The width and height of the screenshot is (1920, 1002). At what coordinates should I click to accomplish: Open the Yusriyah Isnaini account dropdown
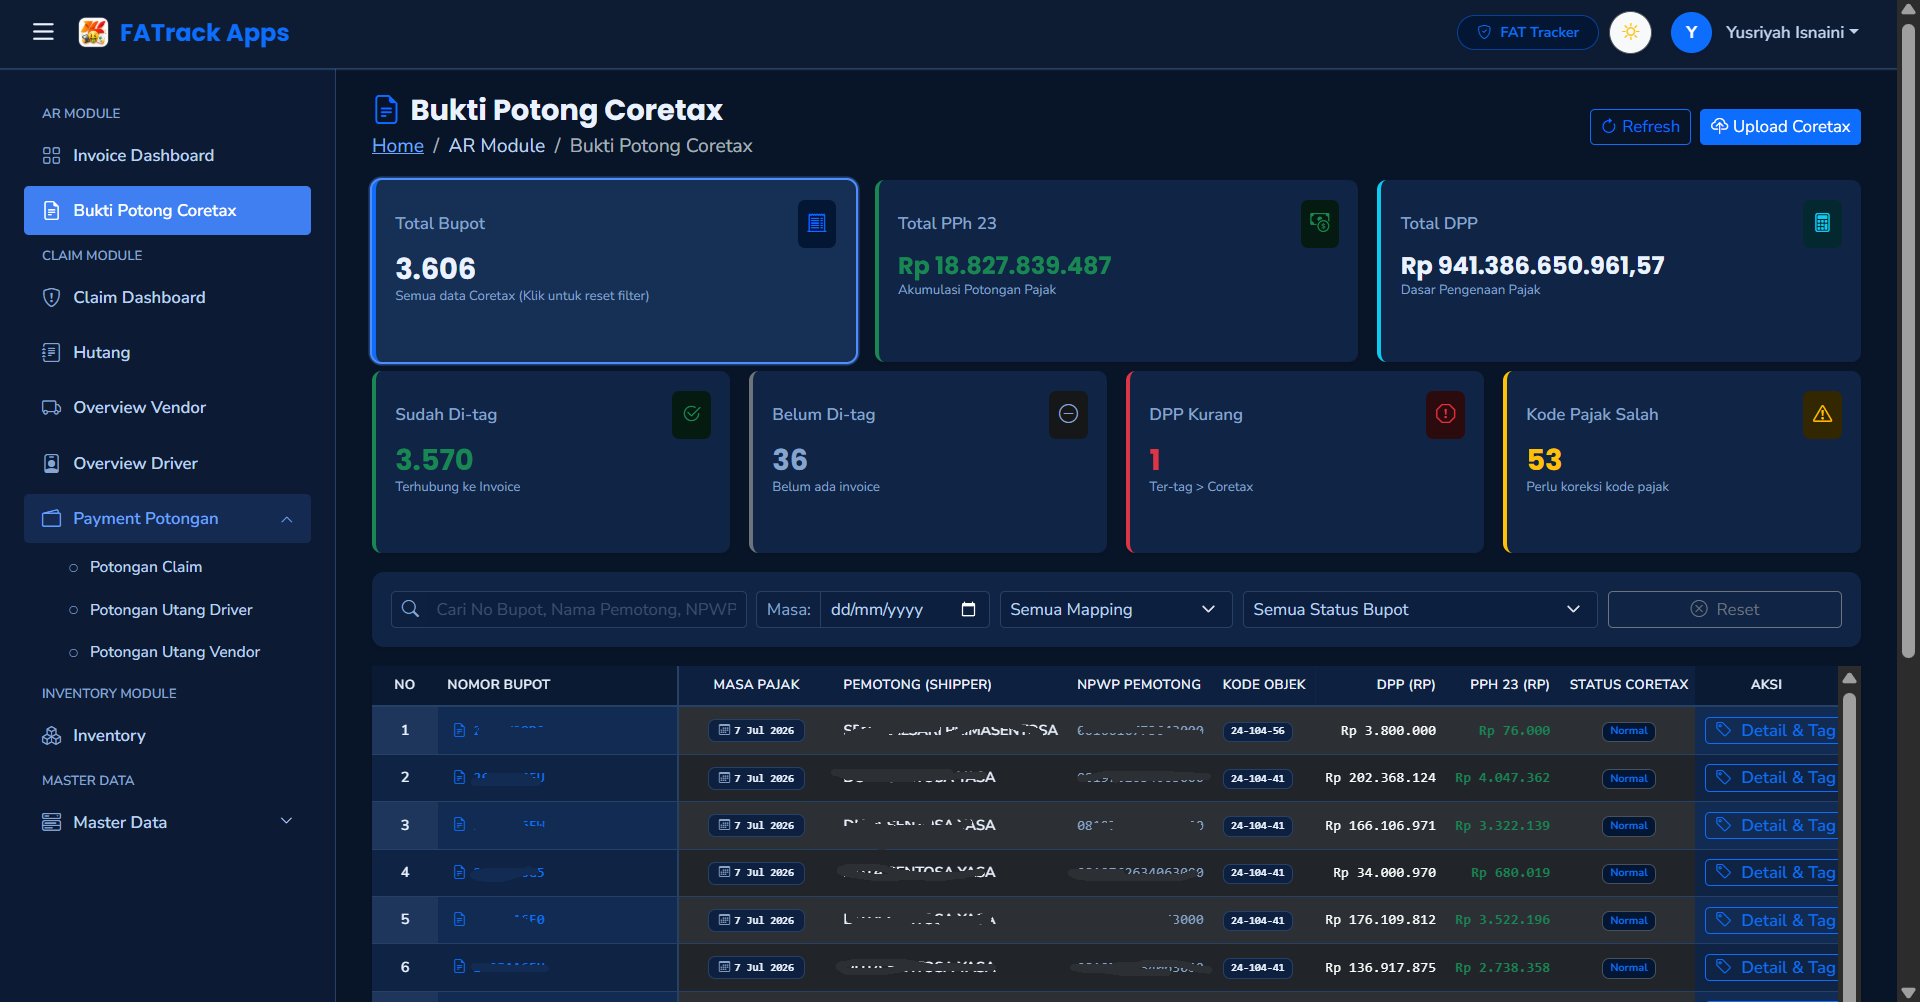[x=1792, y=32]
